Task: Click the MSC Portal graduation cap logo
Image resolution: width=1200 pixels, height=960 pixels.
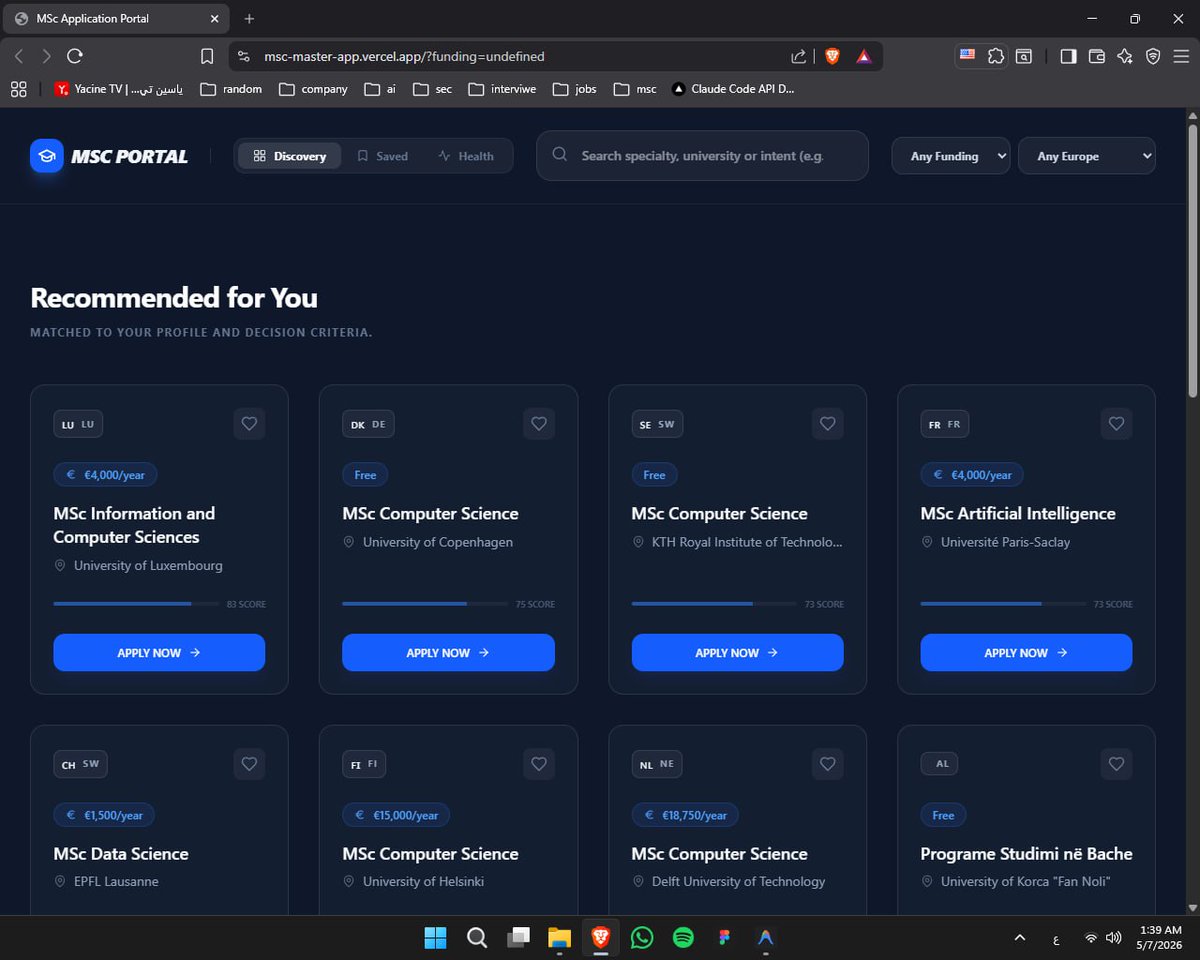Action: [x=47, y=156]
